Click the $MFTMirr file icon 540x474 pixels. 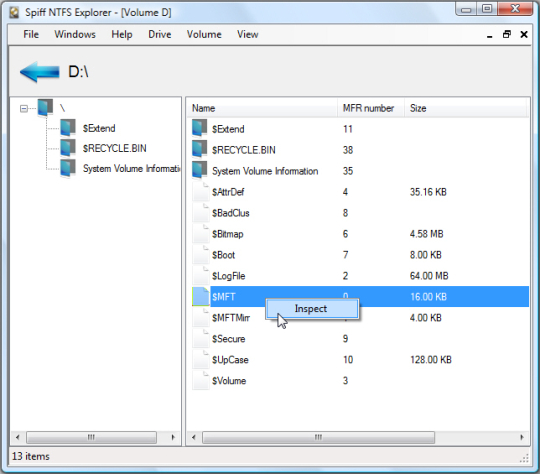201,317
